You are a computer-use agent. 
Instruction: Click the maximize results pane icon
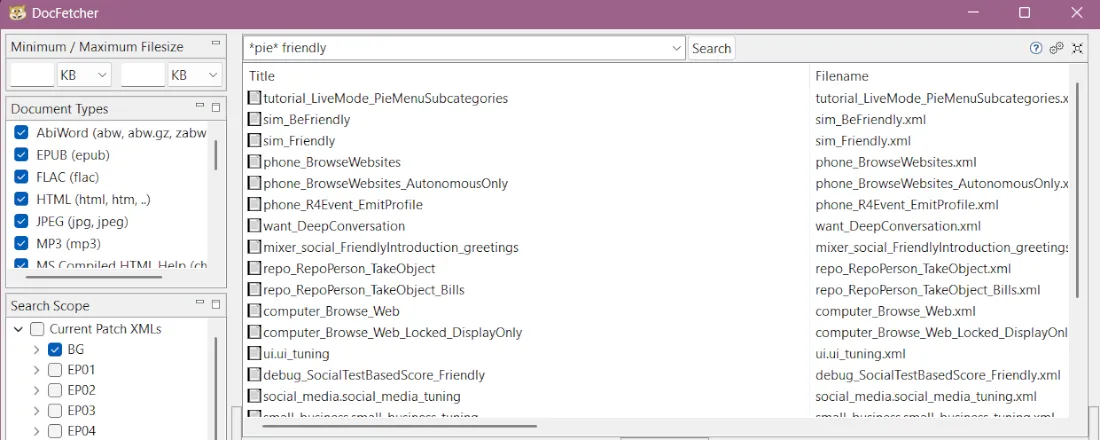coord(1078,48)
